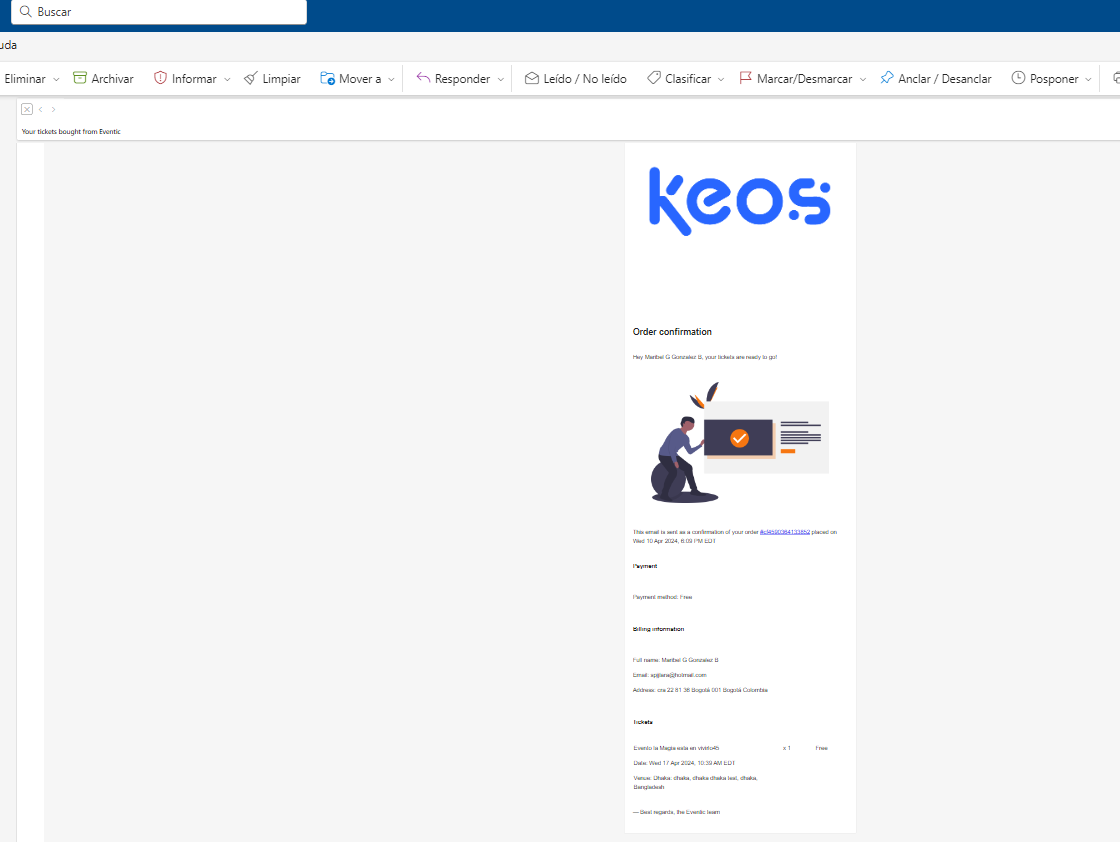
Task: Click the Limpiar broom icon
Action: (x=251, y=78)
